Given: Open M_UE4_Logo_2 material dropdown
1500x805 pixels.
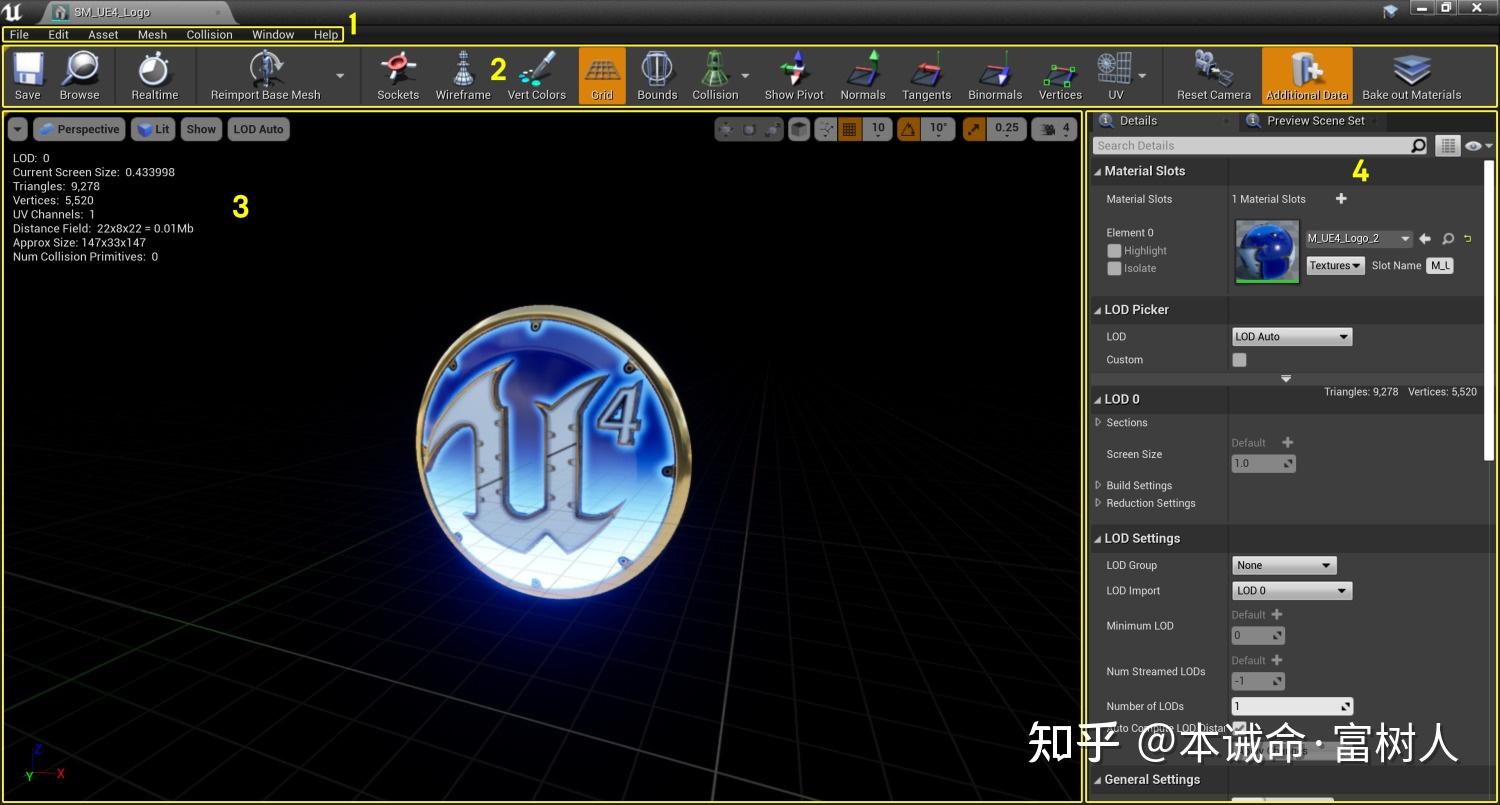Looking at the screenshot, I should tap(1359, 239).
